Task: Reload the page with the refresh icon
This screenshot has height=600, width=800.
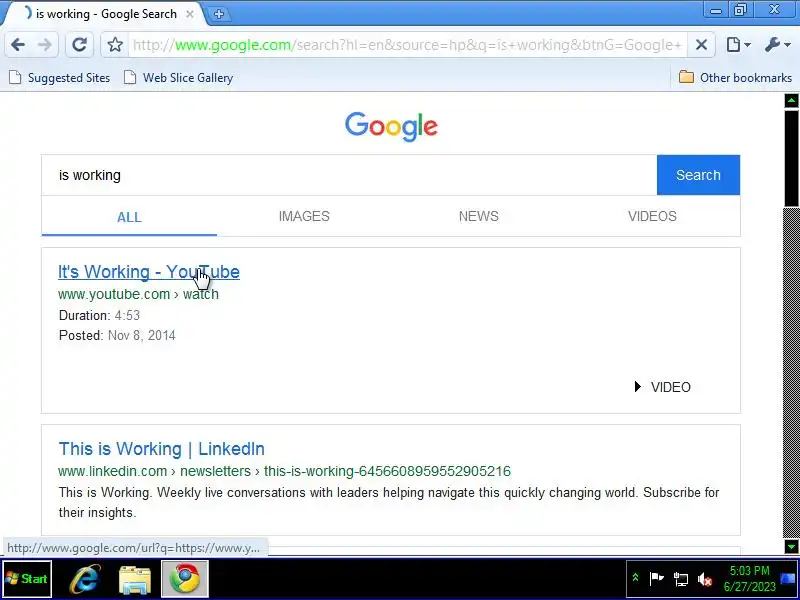Action: pos(79,45)
